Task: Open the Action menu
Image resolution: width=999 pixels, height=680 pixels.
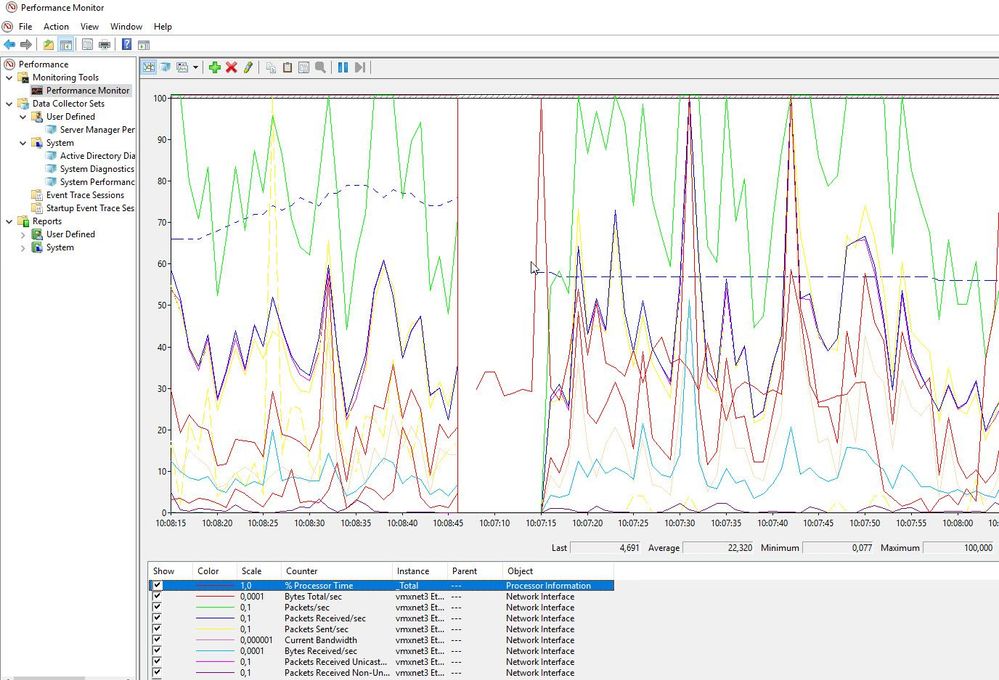Action: (56, 26)
